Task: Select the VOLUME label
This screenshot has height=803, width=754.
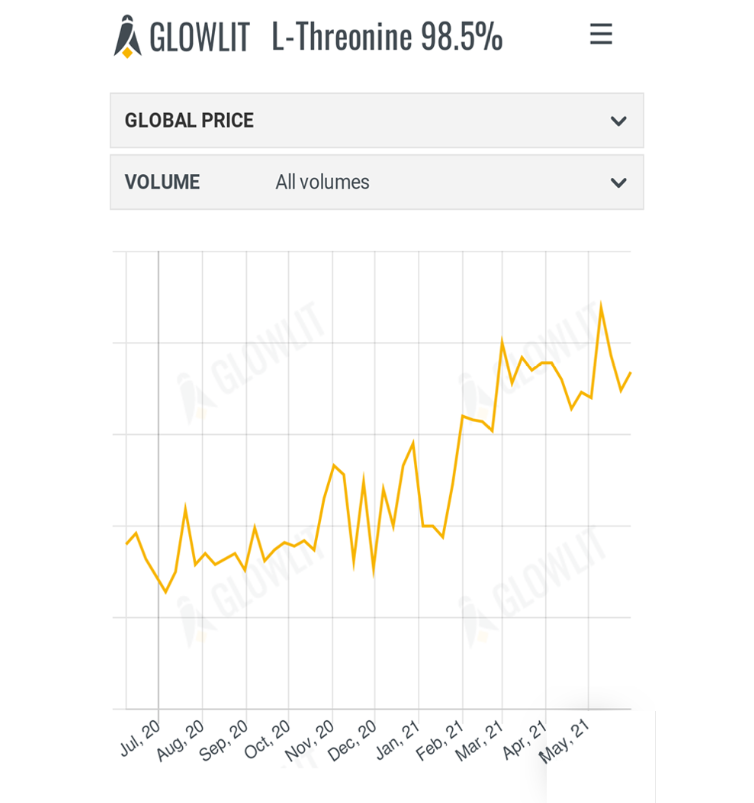Action: tap(162, 182)
